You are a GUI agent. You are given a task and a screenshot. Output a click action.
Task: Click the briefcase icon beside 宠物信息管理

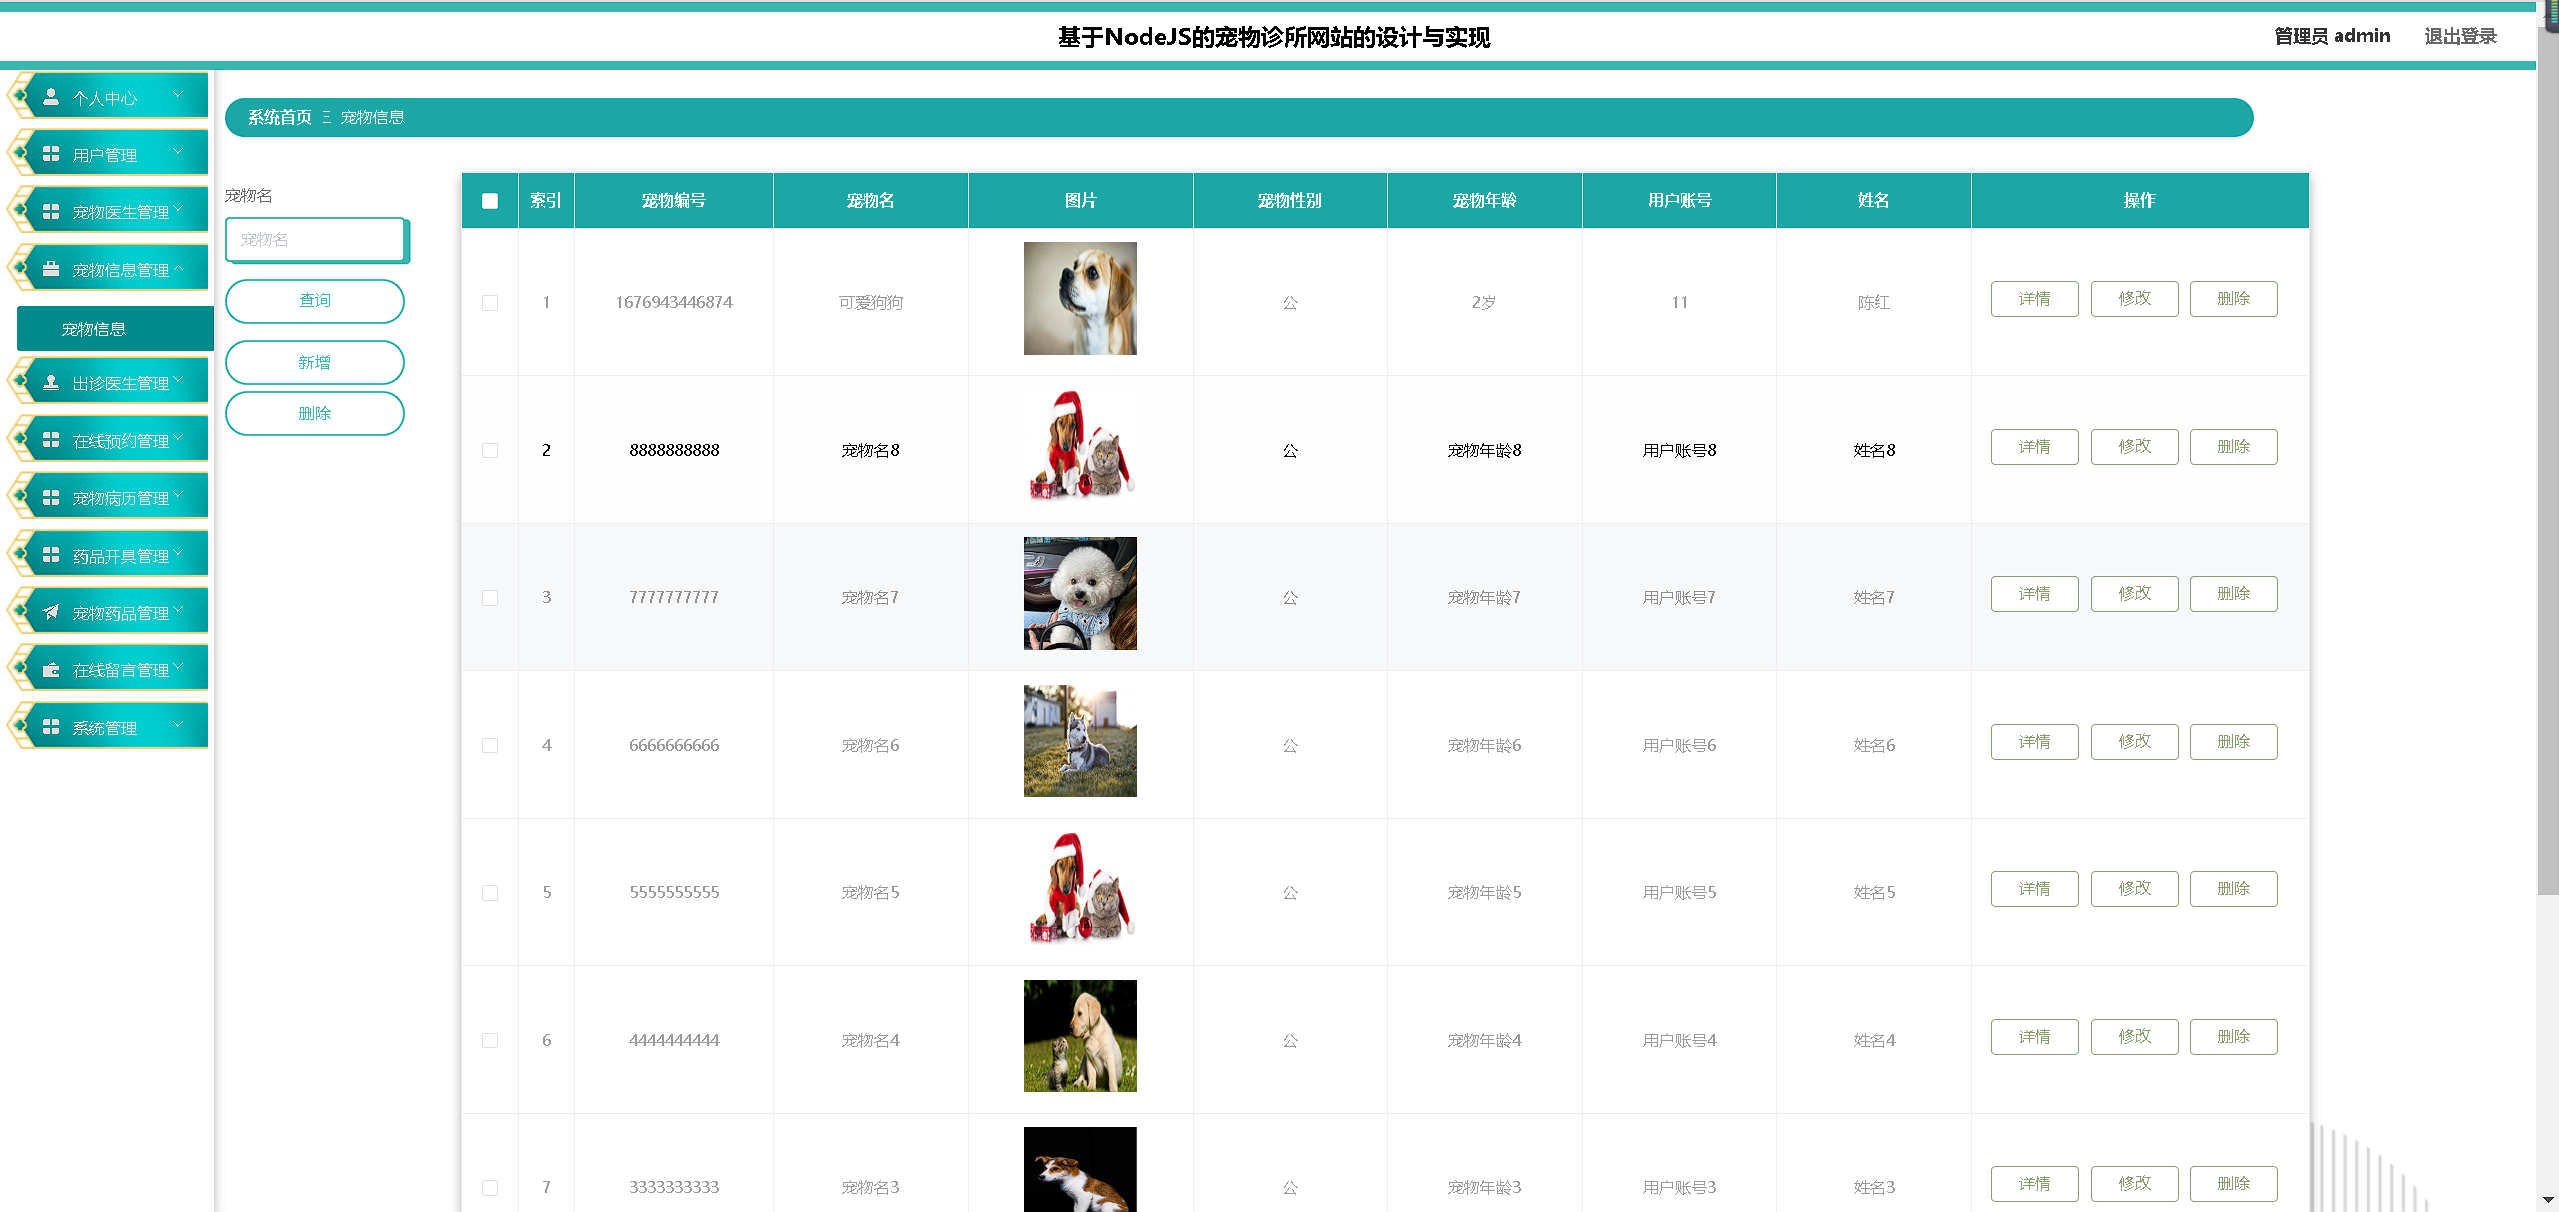coord(51,269)
